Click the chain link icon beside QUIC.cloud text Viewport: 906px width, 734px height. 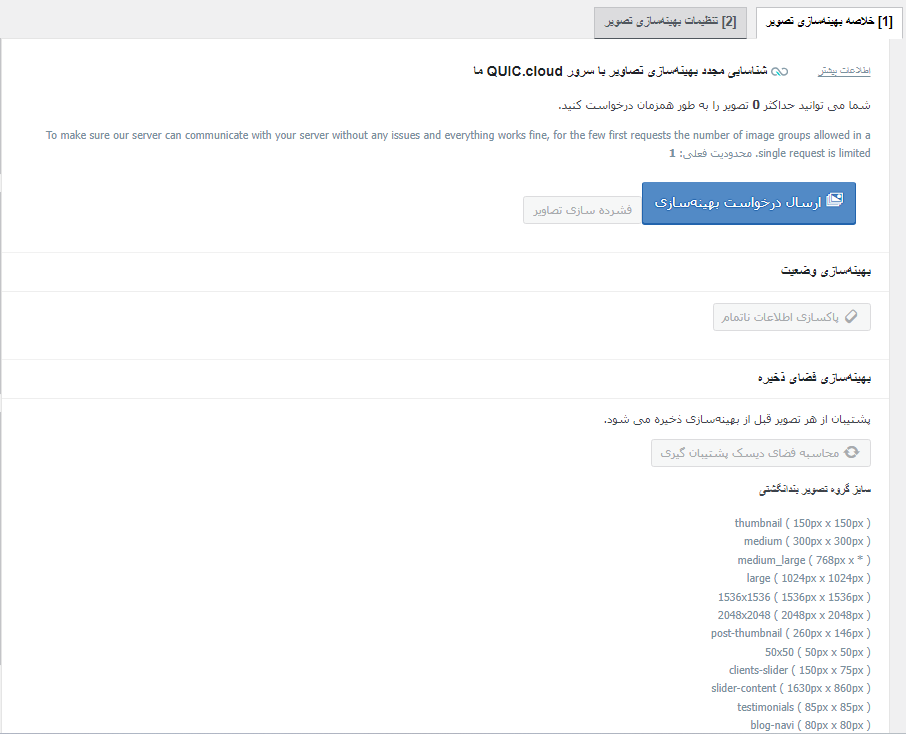[x=779, y=71]
